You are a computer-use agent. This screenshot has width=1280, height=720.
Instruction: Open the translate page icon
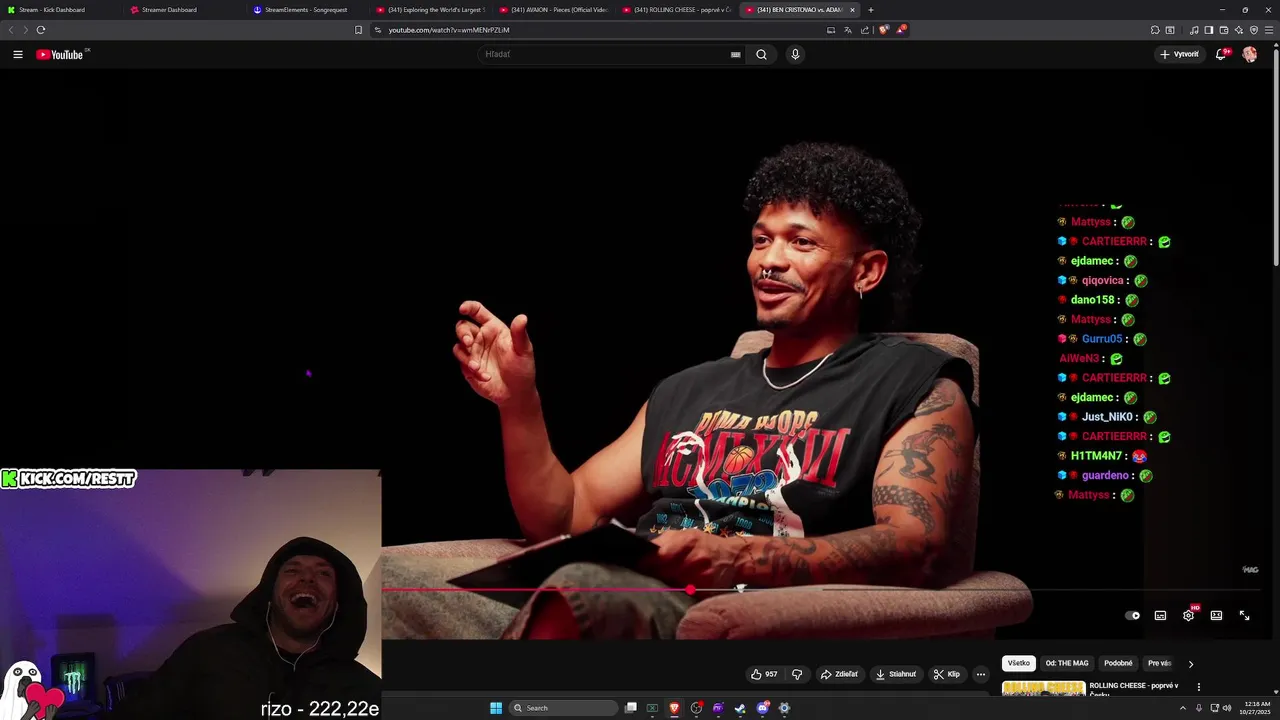(x=848, y=30)
